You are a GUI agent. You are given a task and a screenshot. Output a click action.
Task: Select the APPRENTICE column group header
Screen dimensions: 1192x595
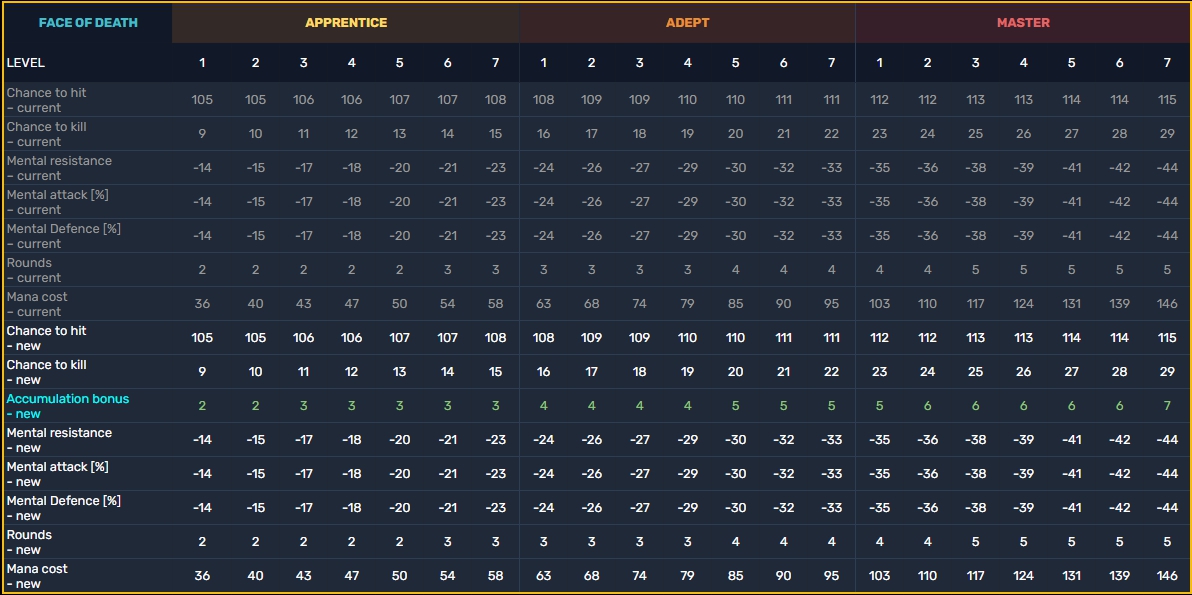pyautogui.click(x=346, y=23)
